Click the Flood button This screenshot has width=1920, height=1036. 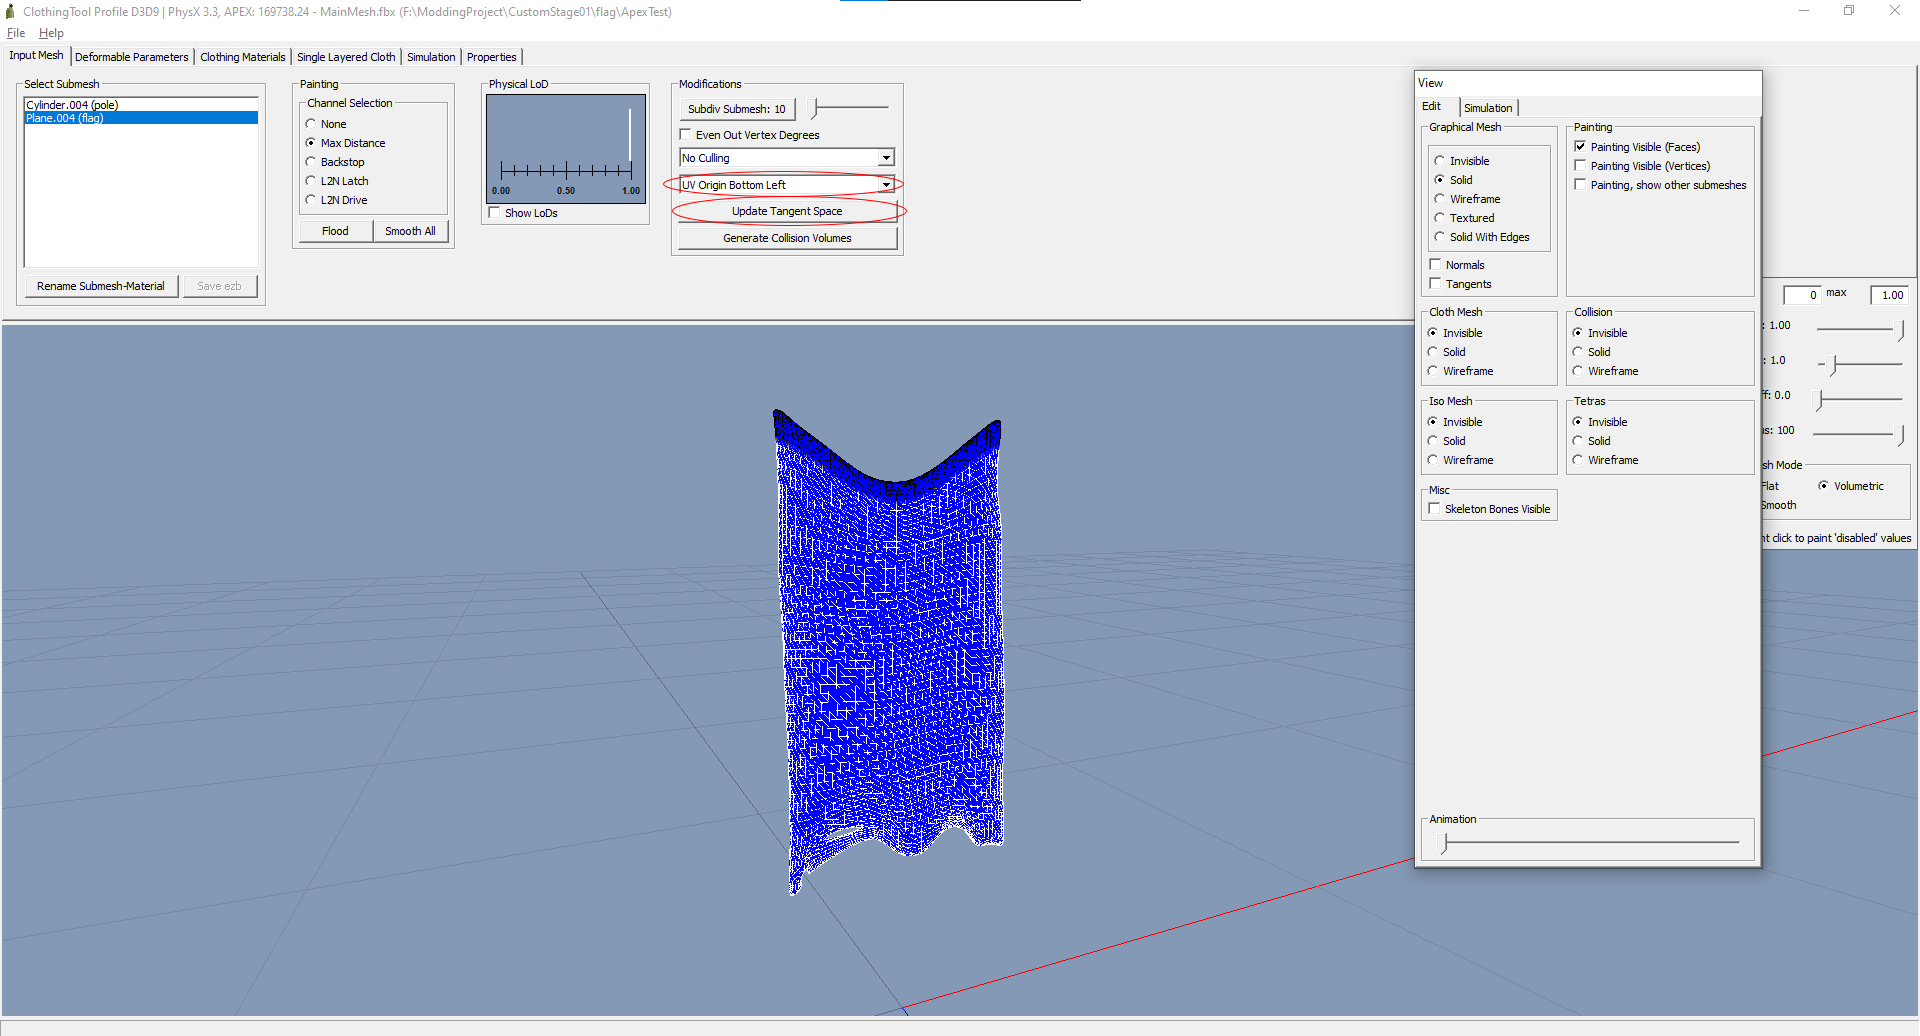tap(335, 231)
